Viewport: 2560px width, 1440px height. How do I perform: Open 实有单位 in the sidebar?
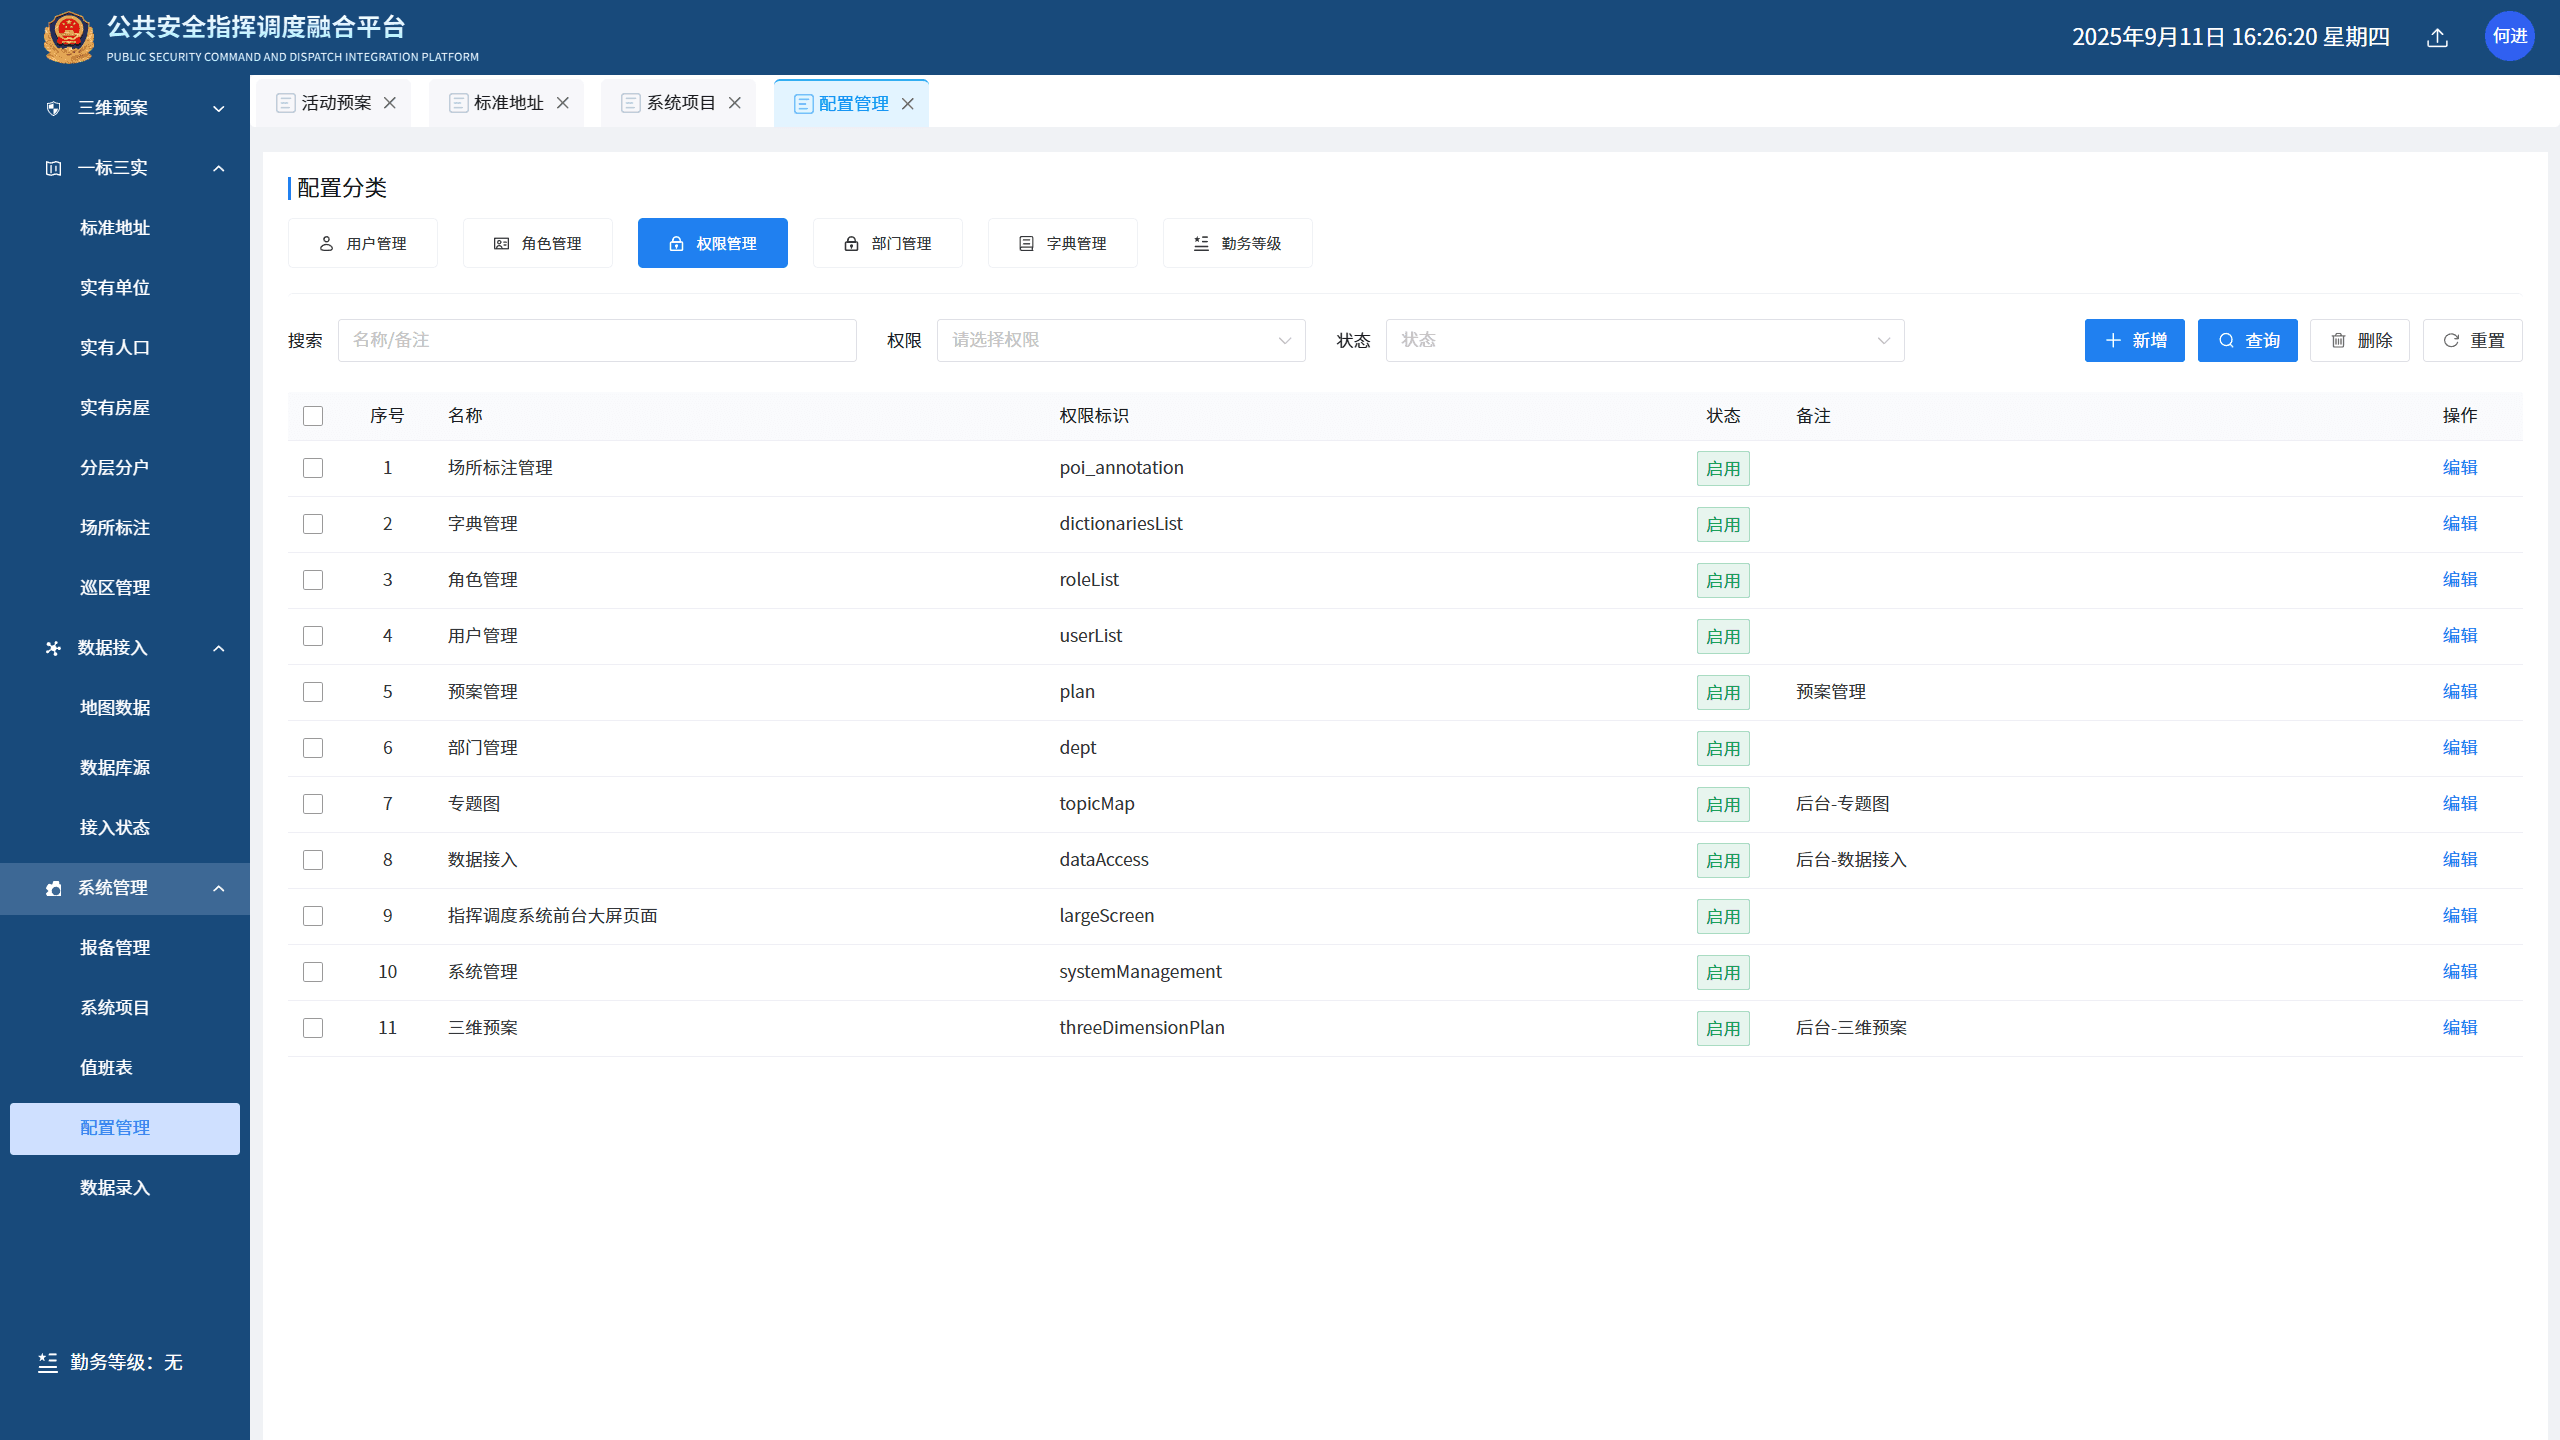tap(115, 288)
